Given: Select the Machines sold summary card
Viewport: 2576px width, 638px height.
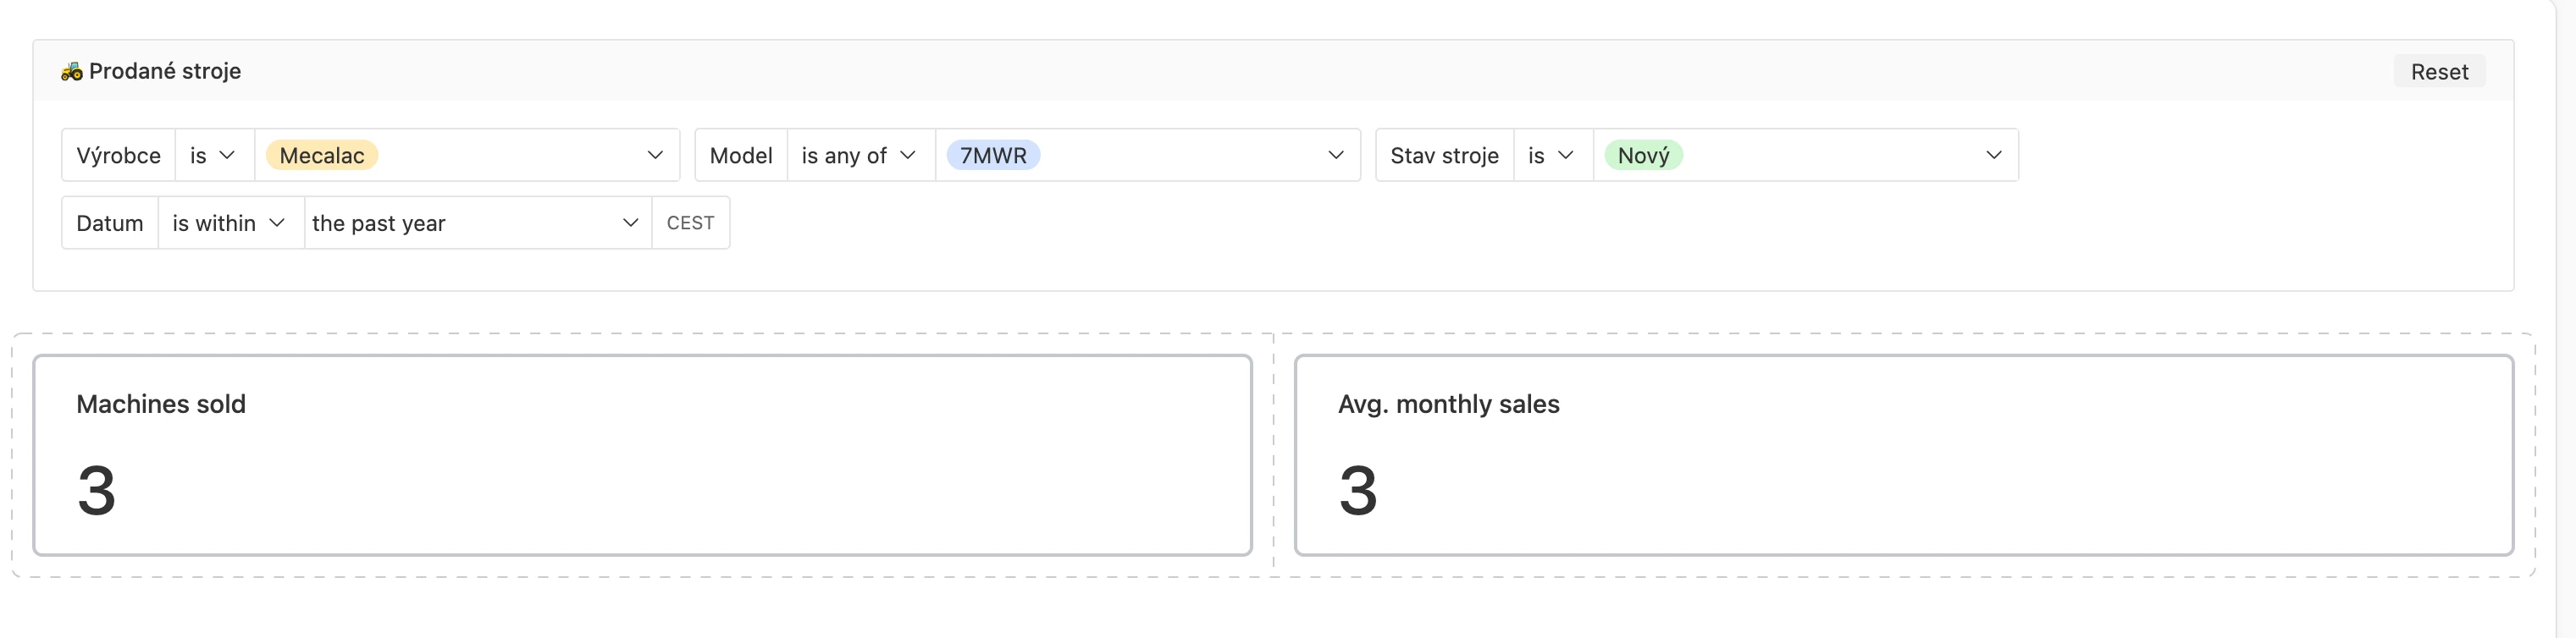Looking at the screenshot, I should [x=642, y=456].
